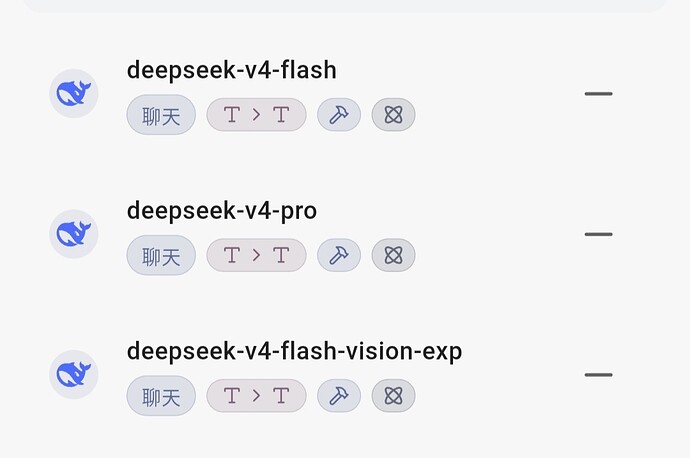Click the reasoning atom icon for deepseek-v4-flash-vision-exp

[x=393, y=396]
